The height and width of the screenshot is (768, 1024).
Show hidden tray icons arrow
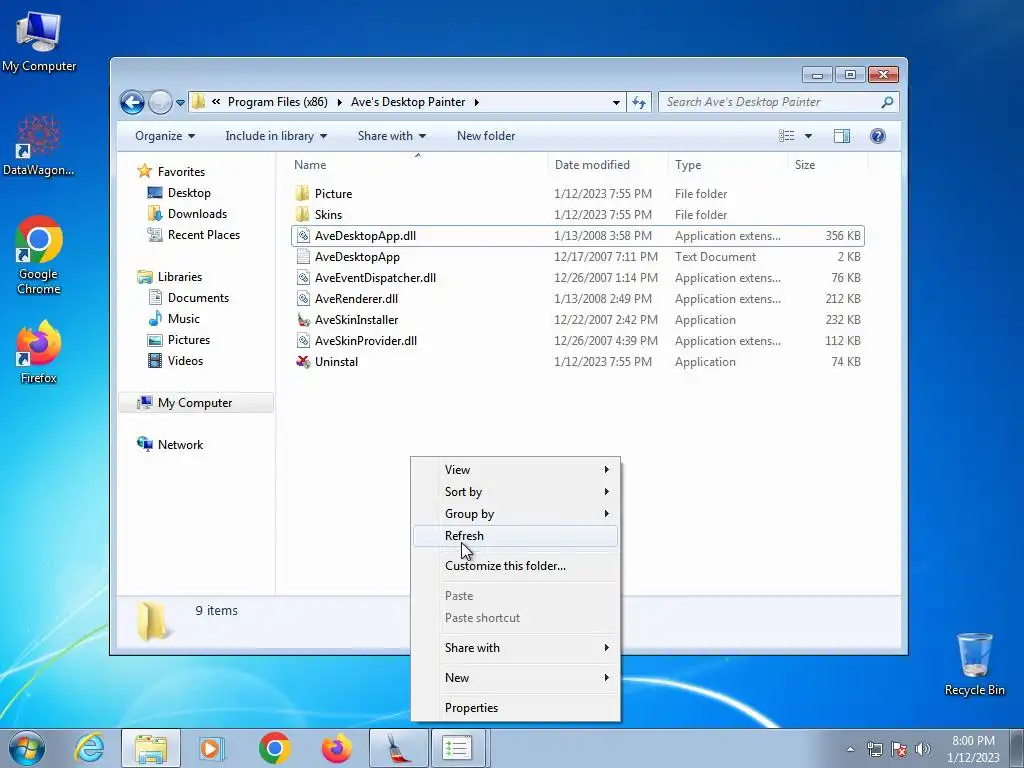pos(850,749)
